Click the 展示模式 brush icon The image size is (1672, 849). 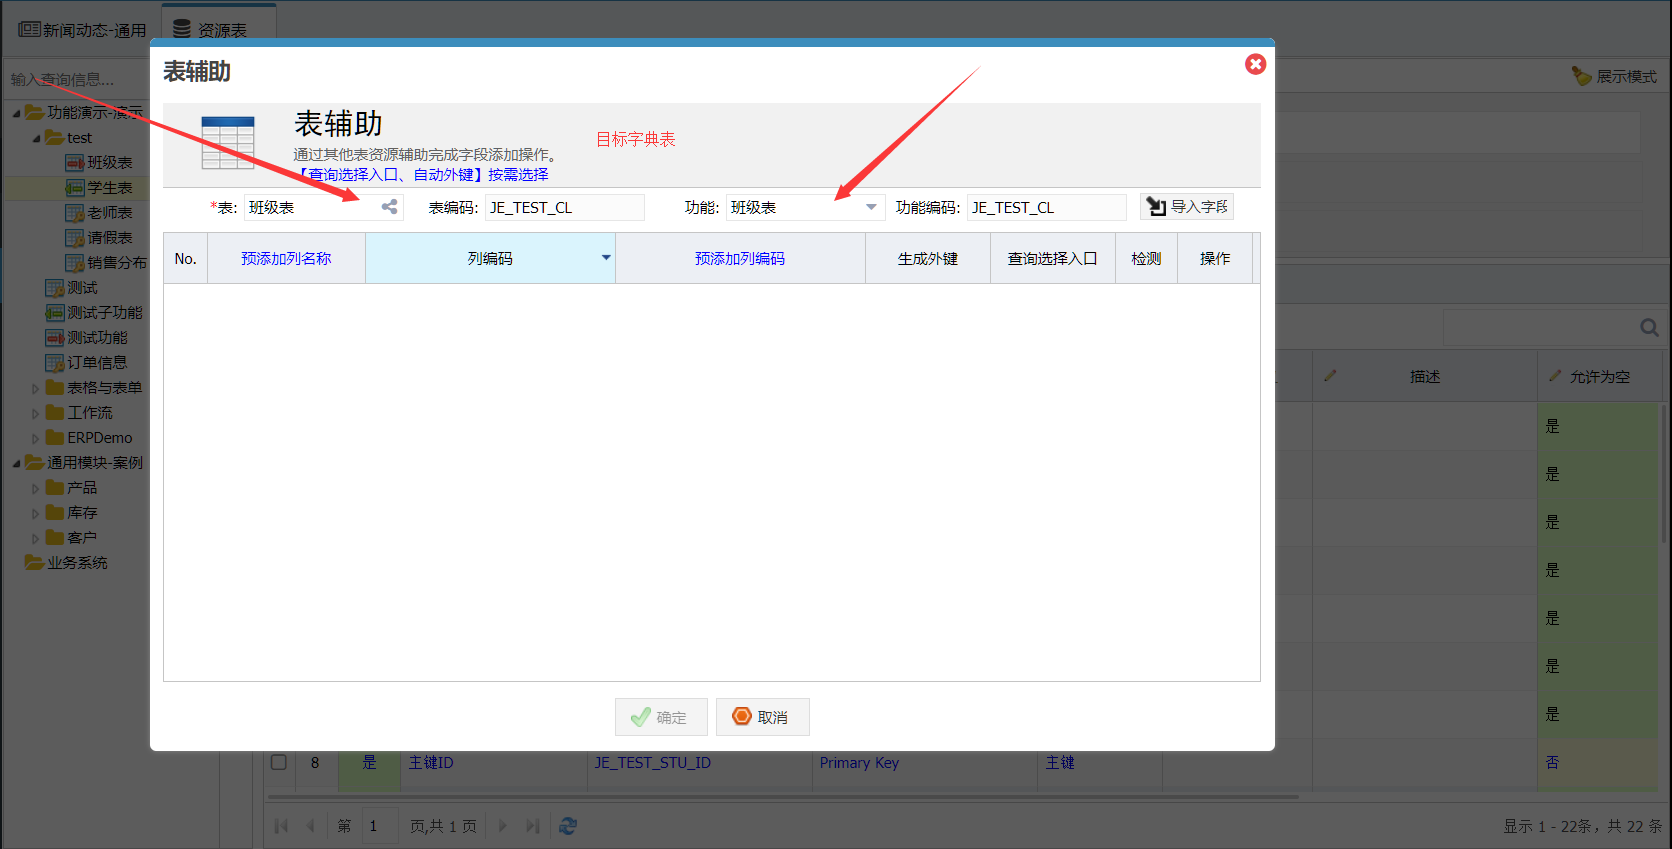pyautogui.click(x=1581, y=76)
